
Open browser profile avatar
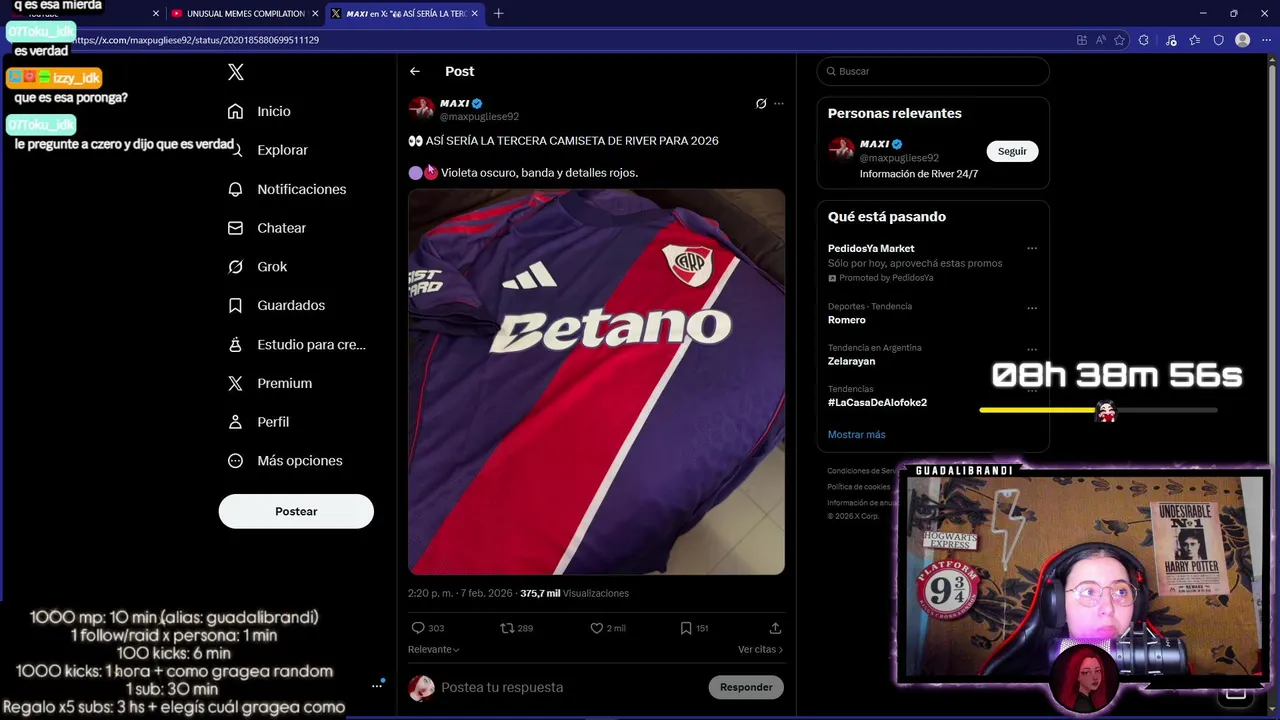pyautogui.click(x=1243, y=40)
